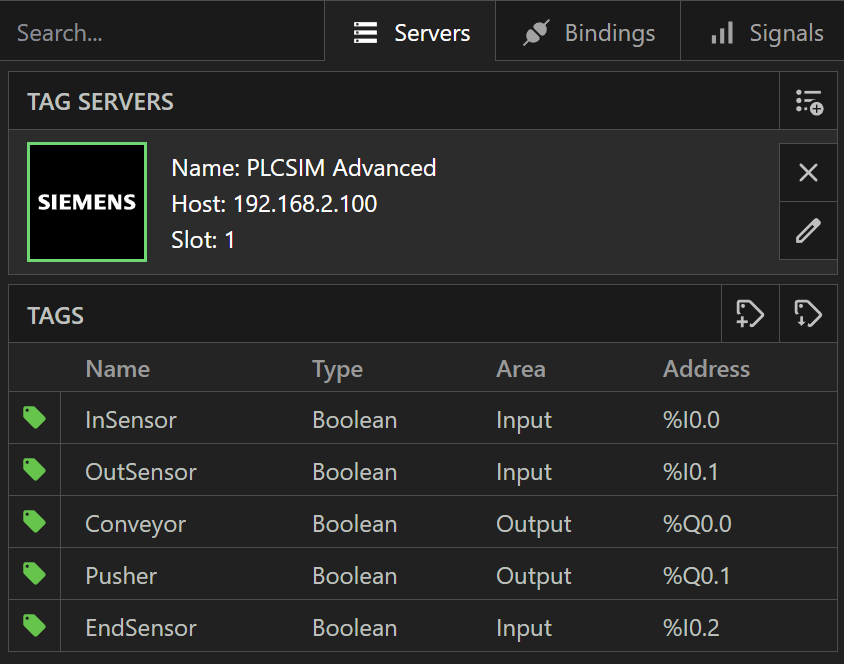Click the add new tag icon
Viewport: 844px width, 664px height.
749,314
